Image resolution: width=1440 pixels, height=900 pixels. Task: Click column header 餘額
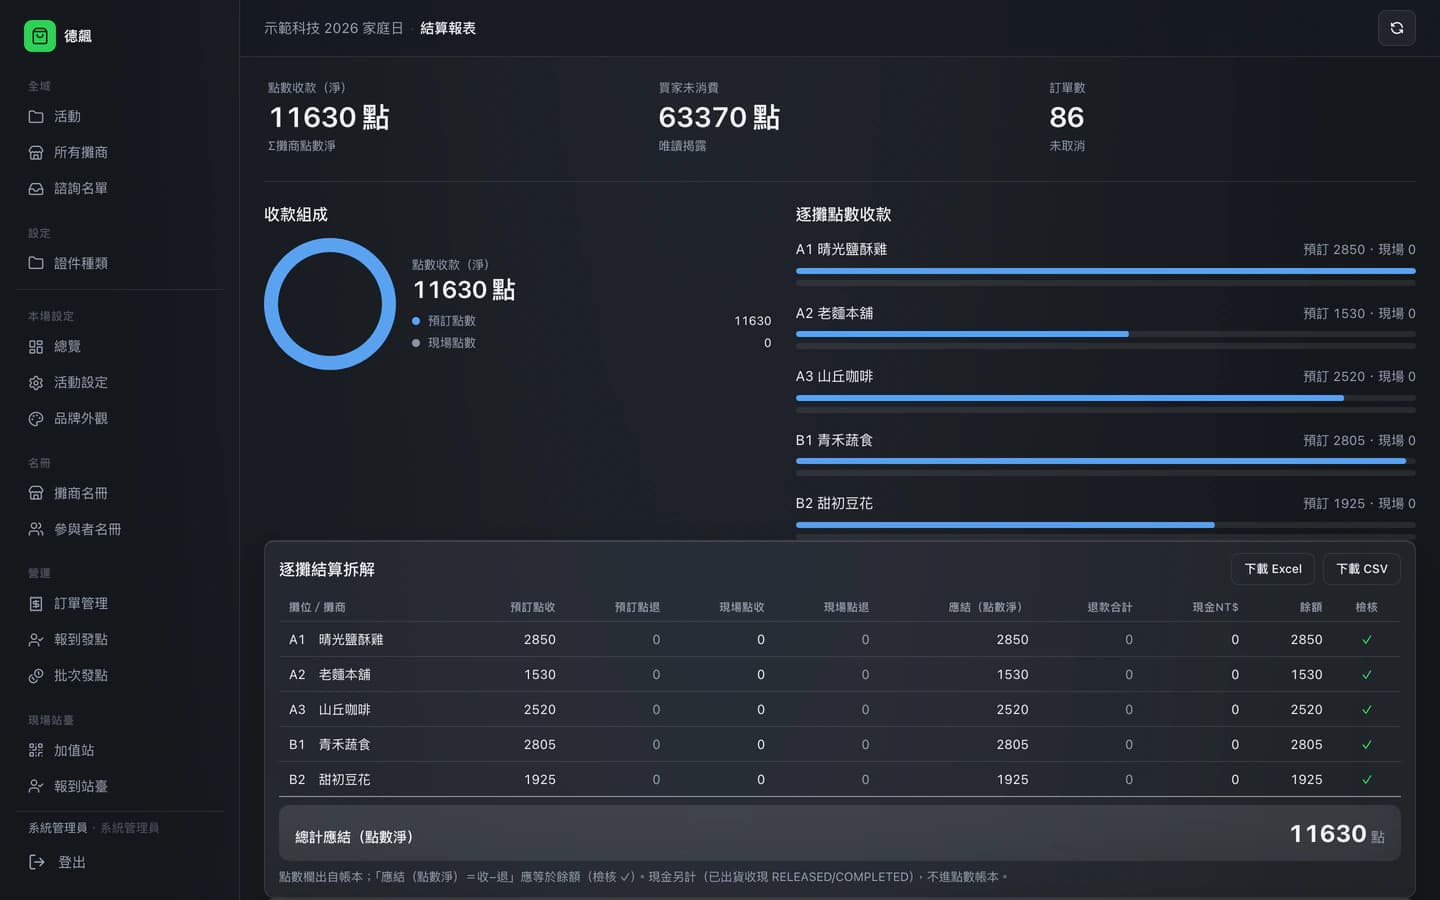1311,607
